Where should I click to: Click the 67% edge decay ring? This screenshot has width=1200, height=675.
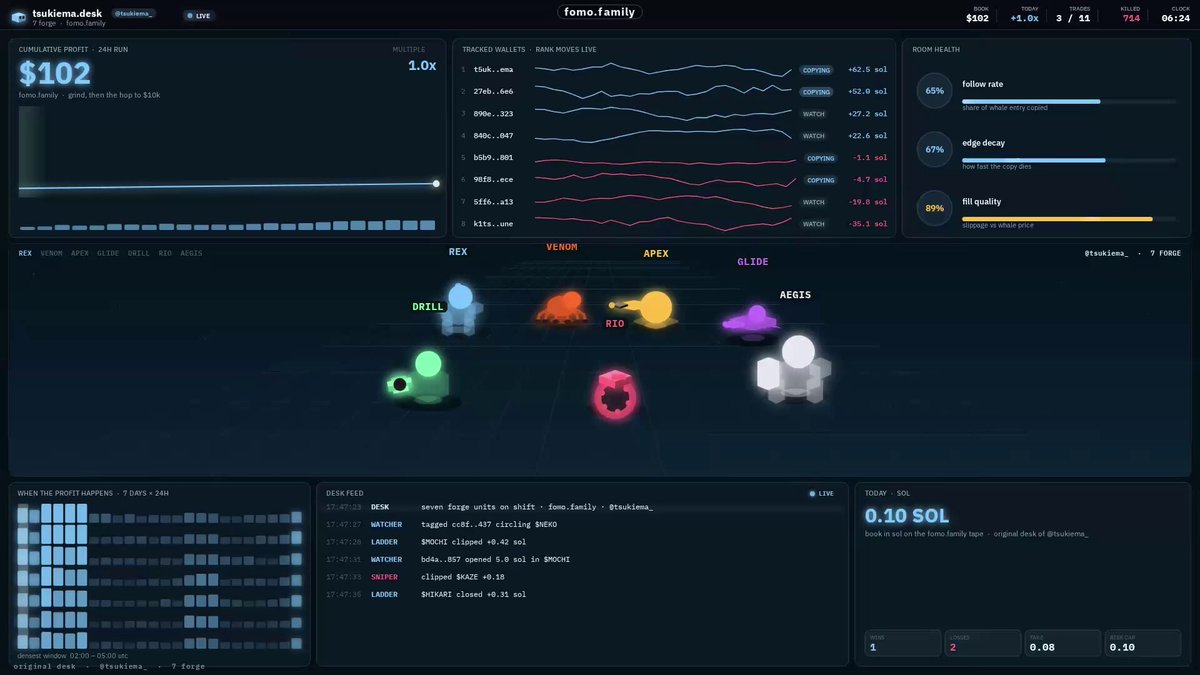point(934,149)
